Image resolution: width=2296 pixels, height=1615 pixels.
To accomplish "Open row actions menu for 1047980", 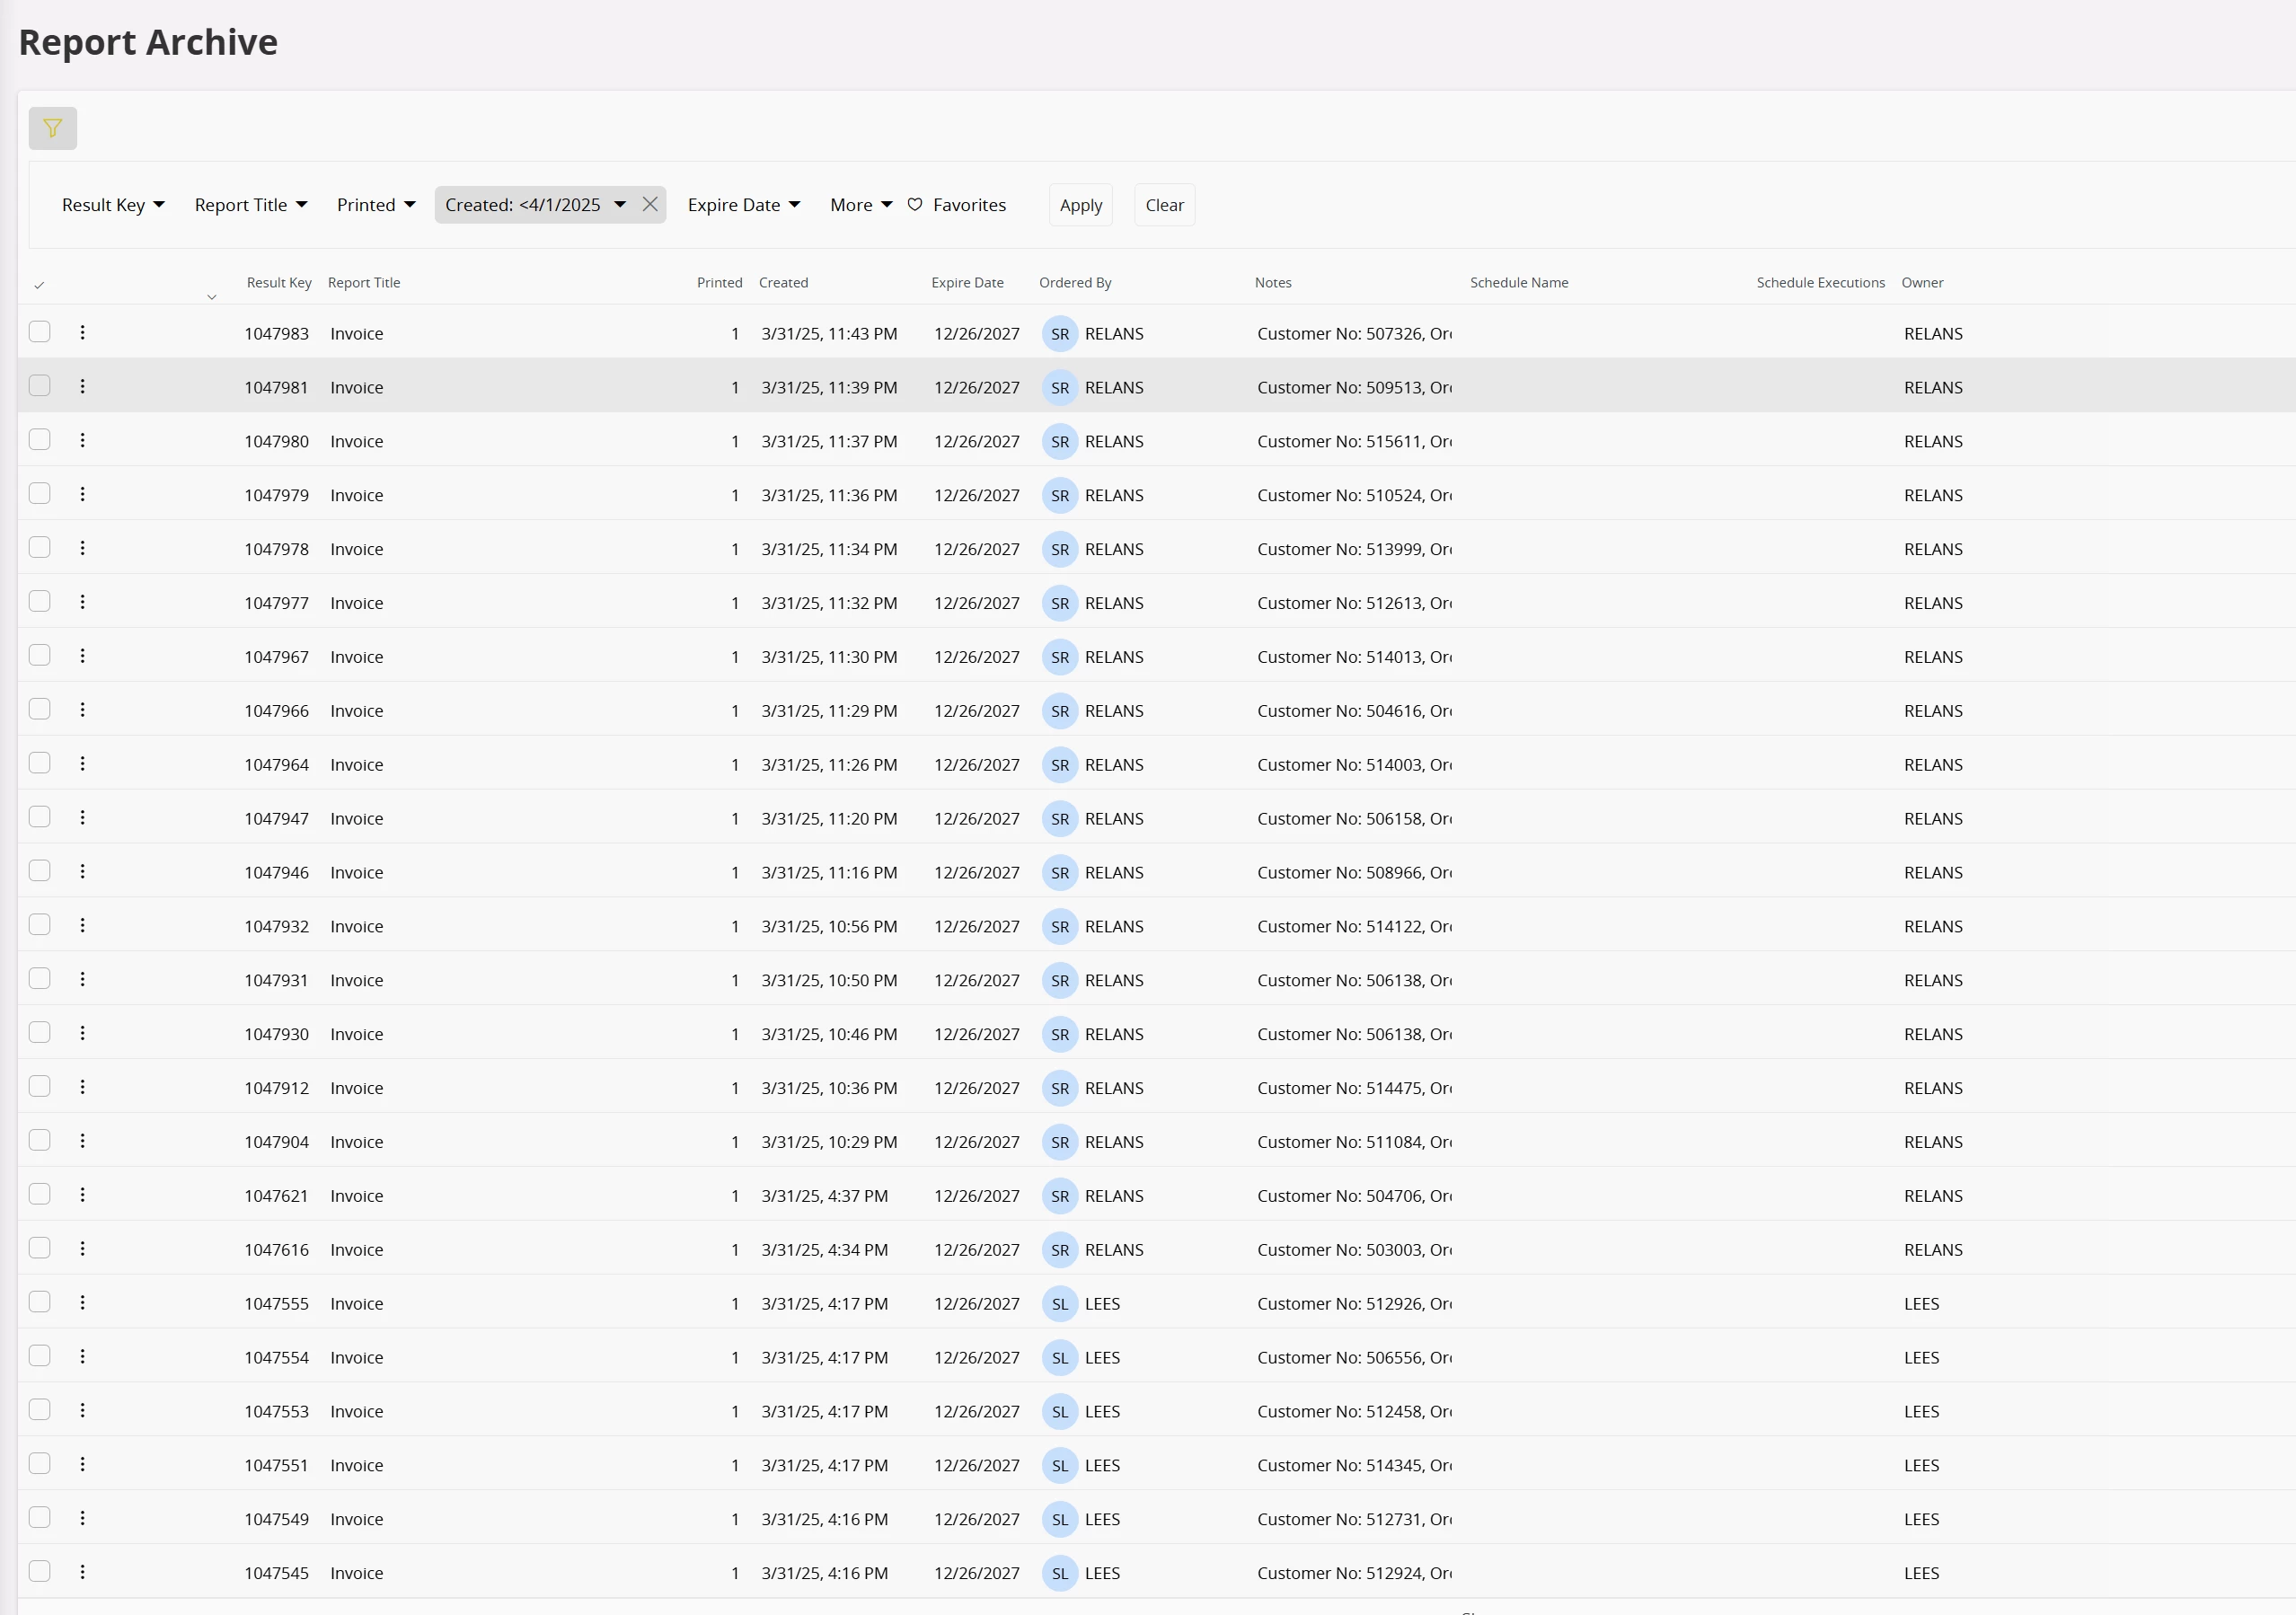I will click(x=82, y=440).
